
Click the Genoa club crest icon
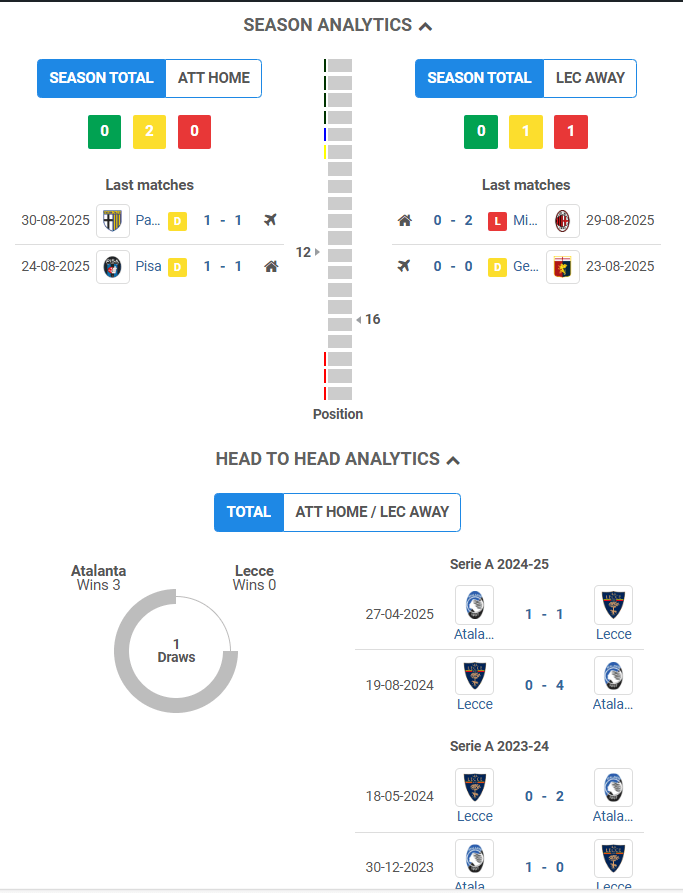[x=563, y=267]
